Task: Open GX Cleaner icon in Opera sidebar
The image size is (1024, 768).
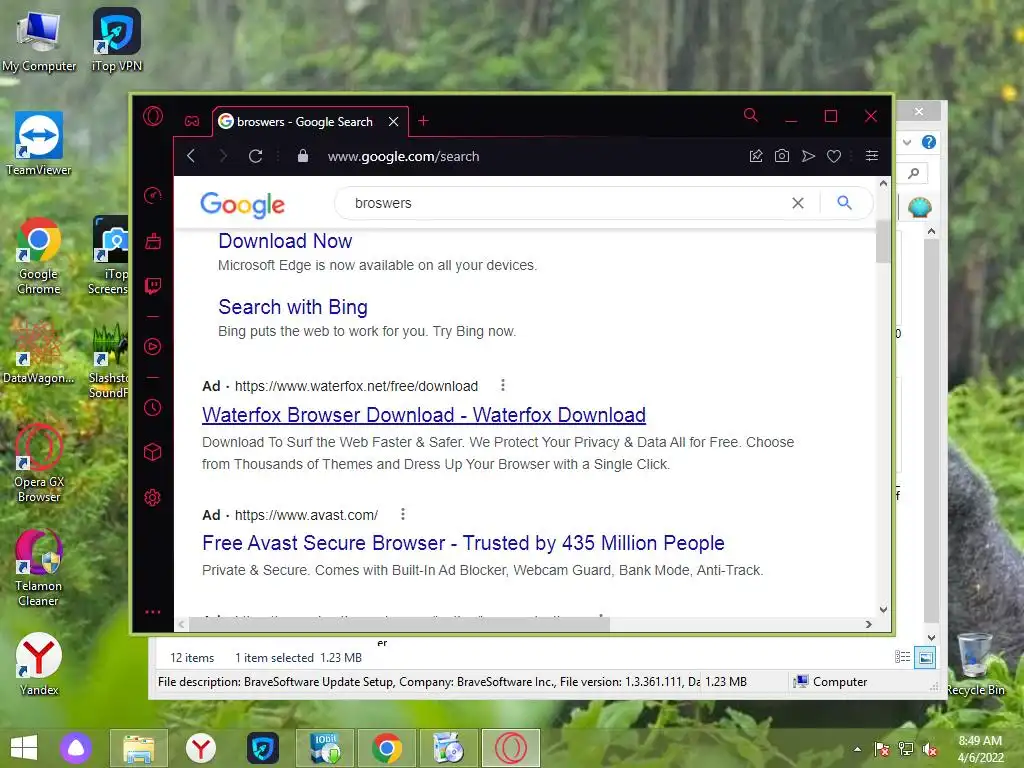Action: pos(153,241)
